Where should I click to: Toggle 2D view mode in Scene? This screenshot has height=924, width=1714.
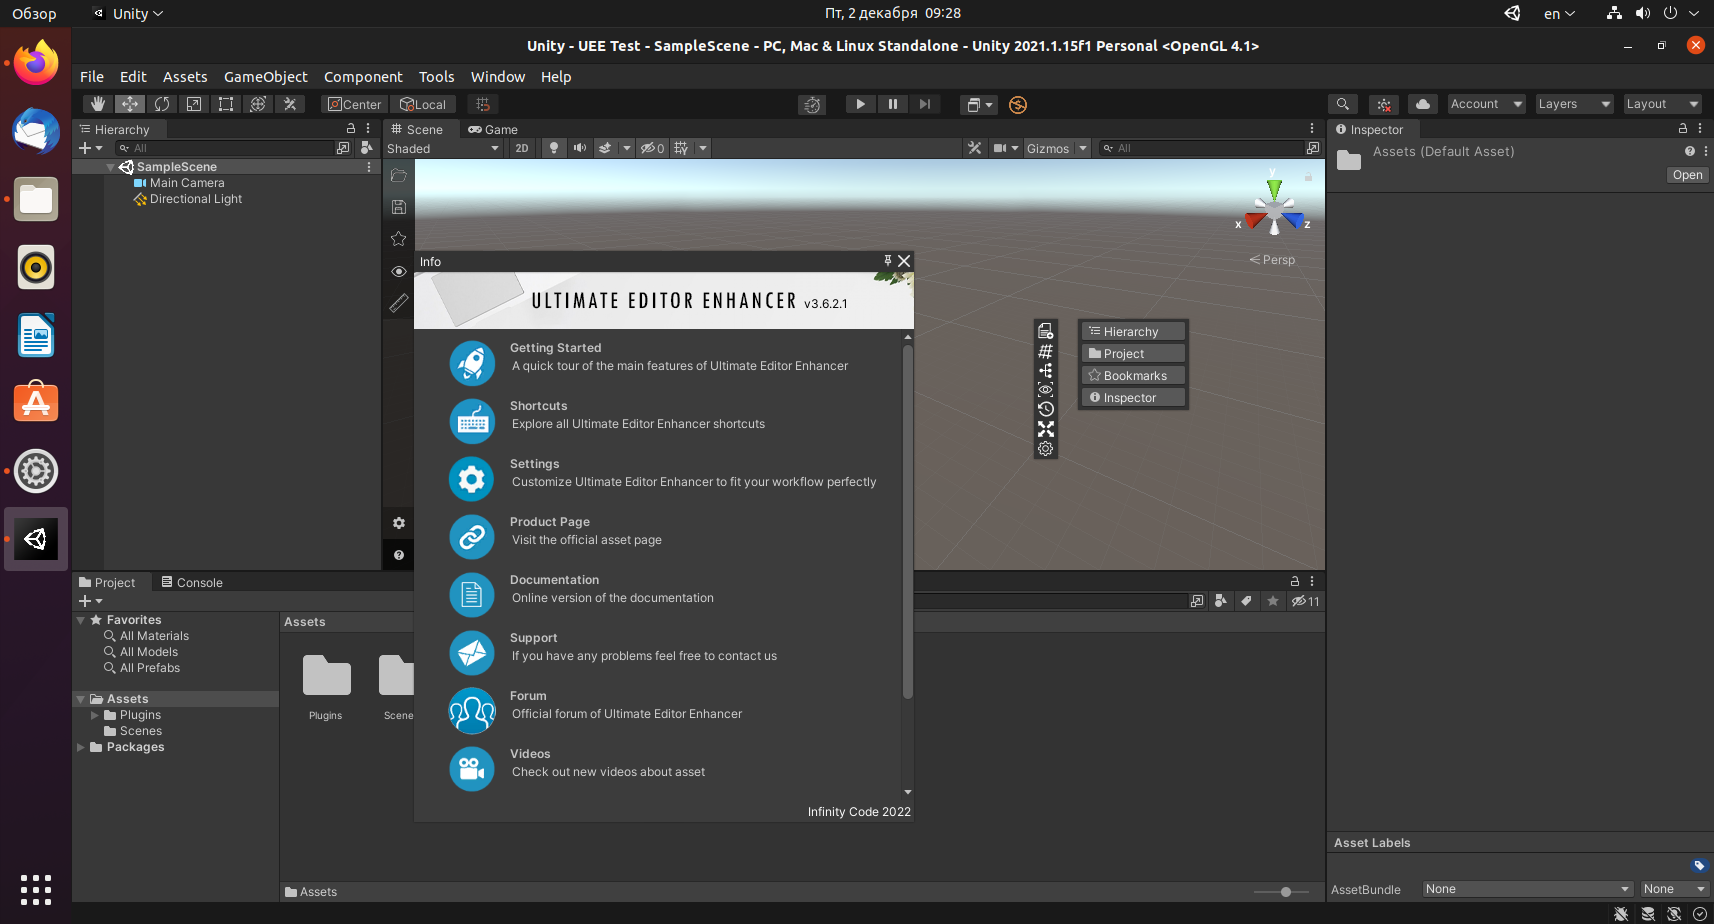pos(522,148)
